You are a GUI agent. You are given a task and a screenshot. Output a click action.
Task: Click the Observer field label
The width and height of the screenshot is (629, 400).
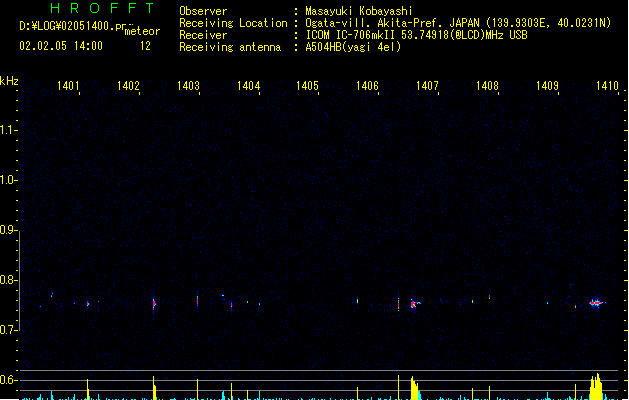[203, 11]
